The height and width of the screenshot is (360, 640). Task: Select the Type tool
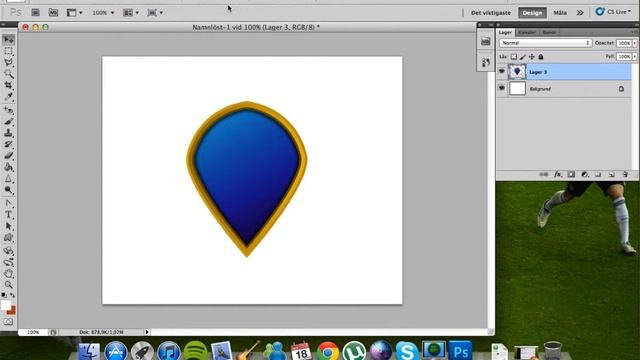(x=9, y=215)
